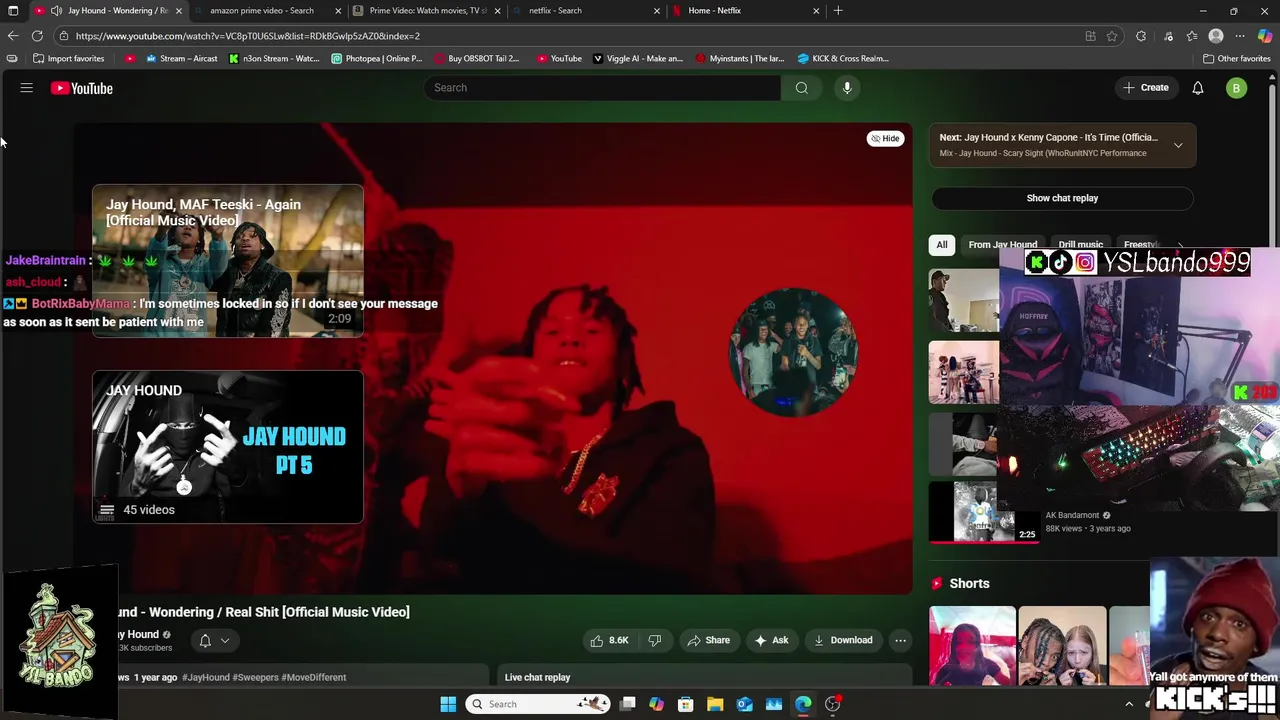1280x720 pixels.
Task: Click the Ask button under the video
Action: tap(771, 640)
